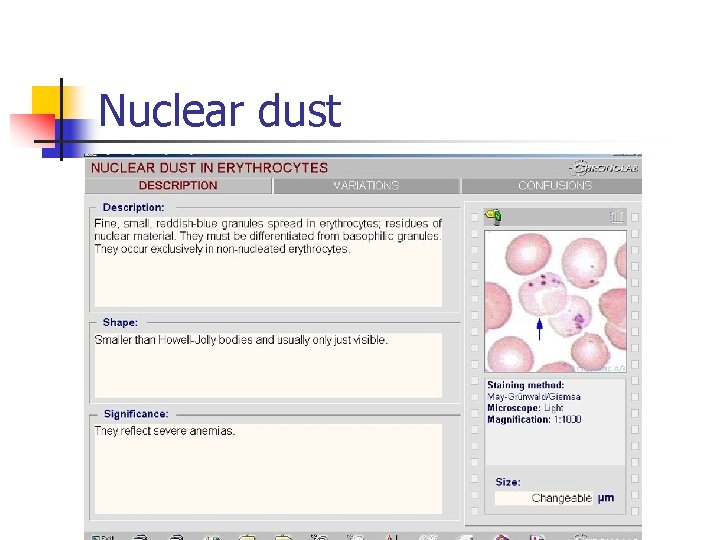The height and width of the screenshot is (540, 720).
Task: Select the heading 'NUCLEAR DUST IN ERYTHROCYTES'
Action: click(209, 168)
